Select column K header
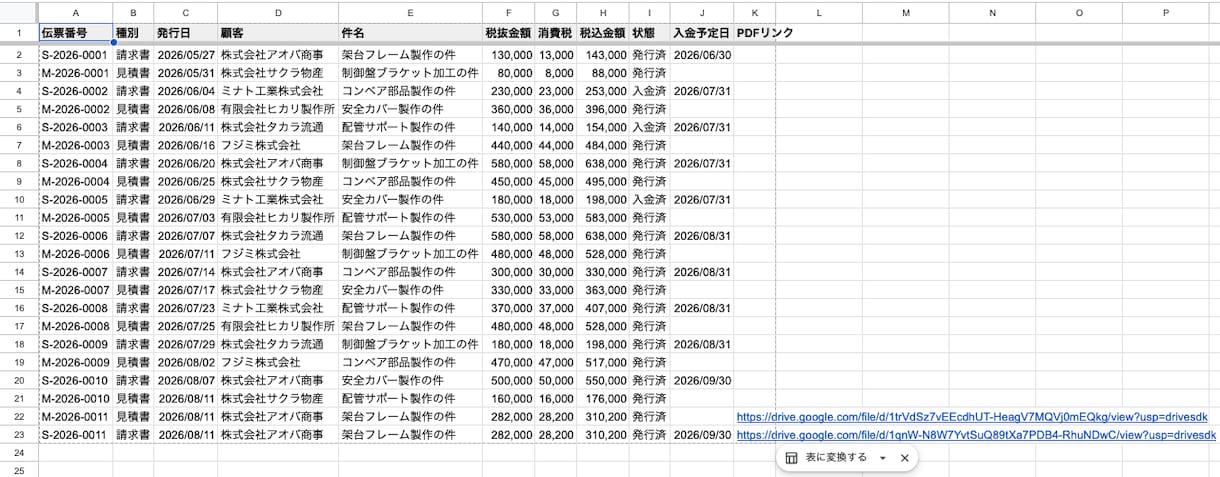Viewport: 1220px width, 477px height. [x=754, y=12]
